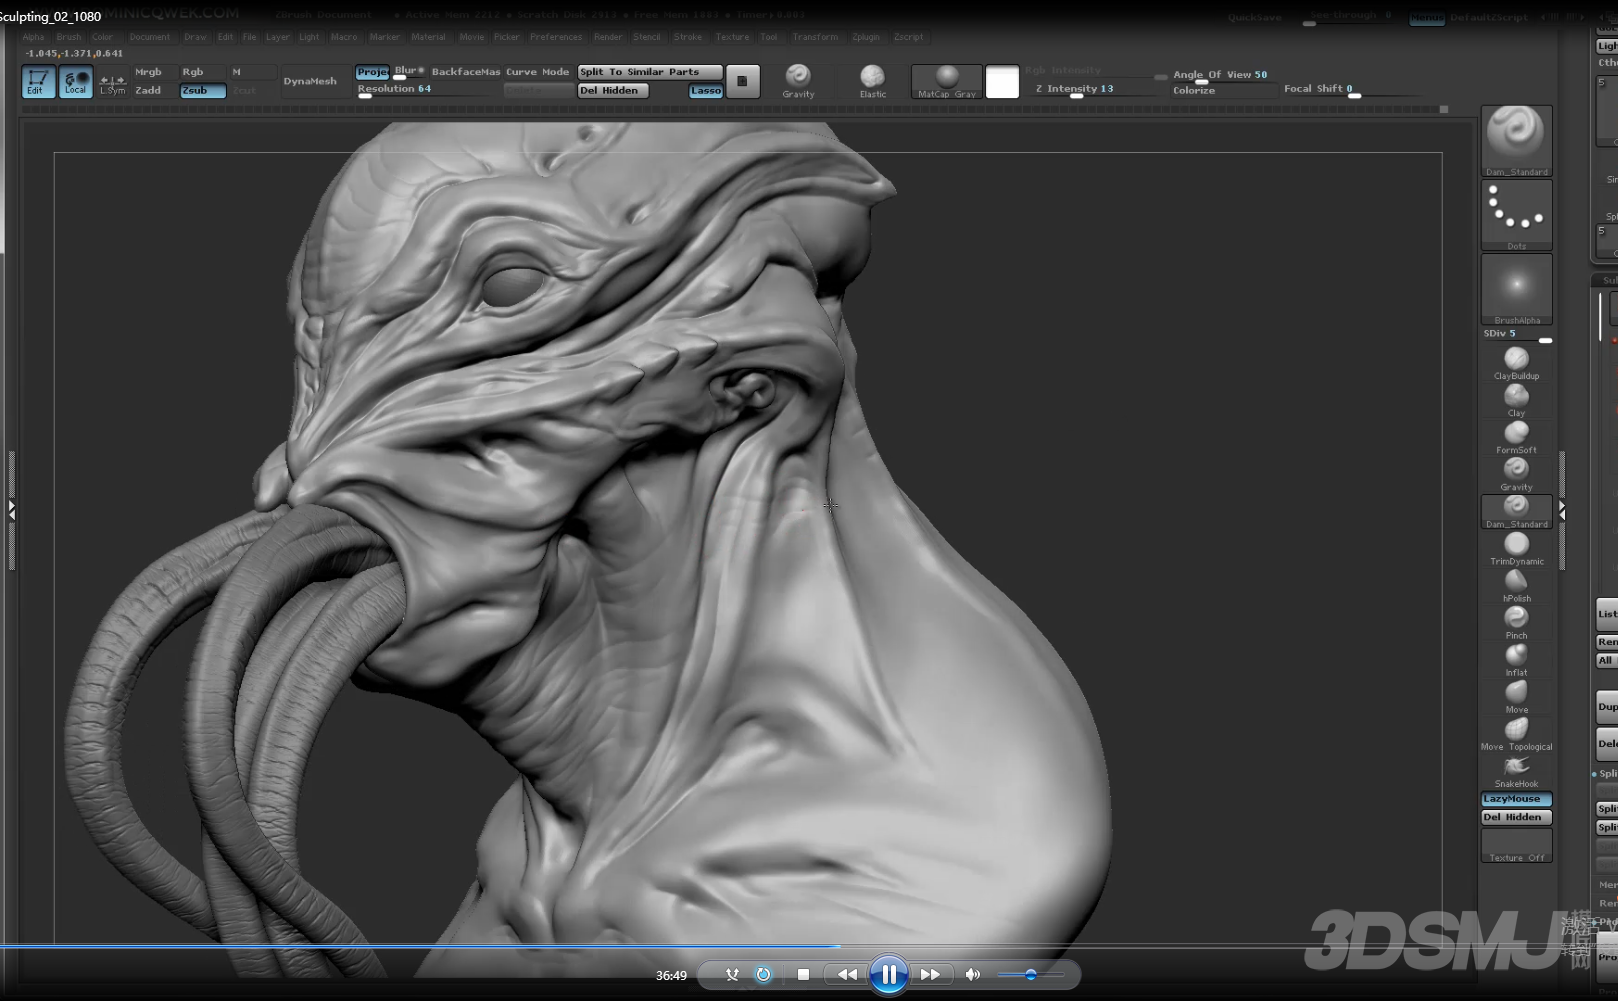Toggle the Edit mode icon
Viewport: 1618px width, 1001px height.
pos(38,81)
